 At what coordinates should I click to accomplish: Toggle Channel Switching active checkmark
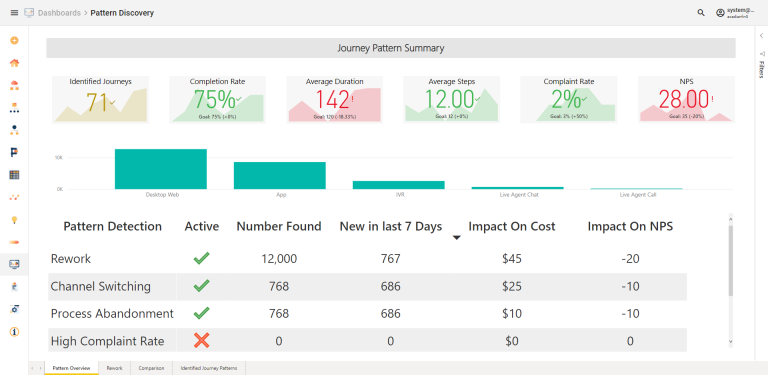click(x=201, y=286)
